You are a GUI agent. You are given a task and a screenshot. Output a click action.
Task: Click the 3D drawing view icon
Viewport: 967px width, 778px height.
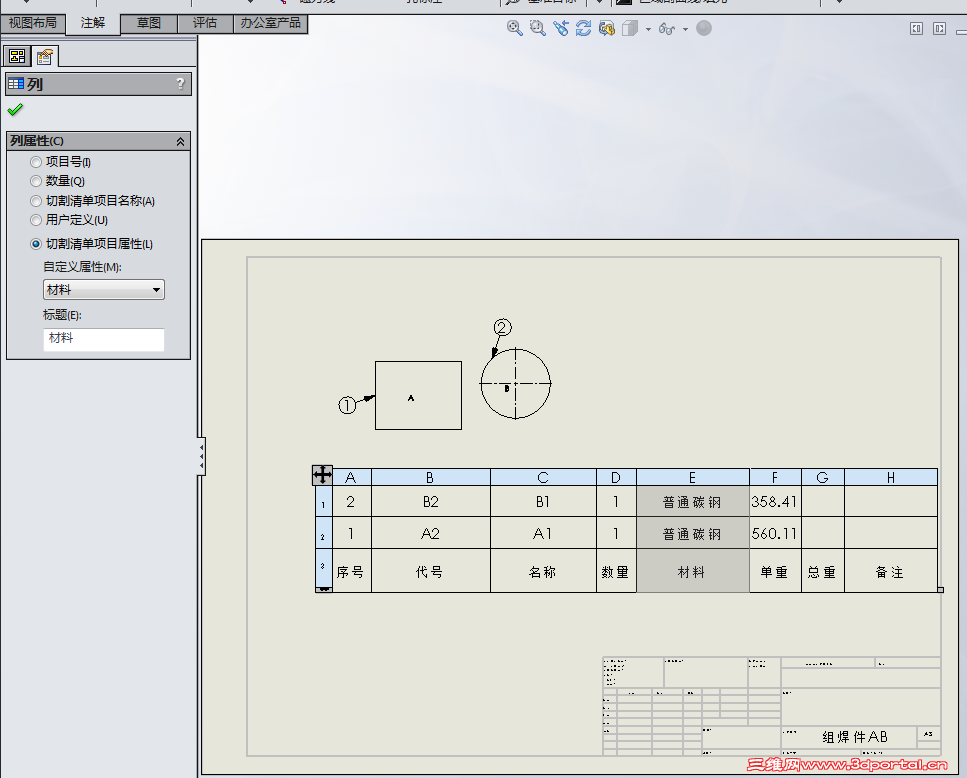(607, 28)
